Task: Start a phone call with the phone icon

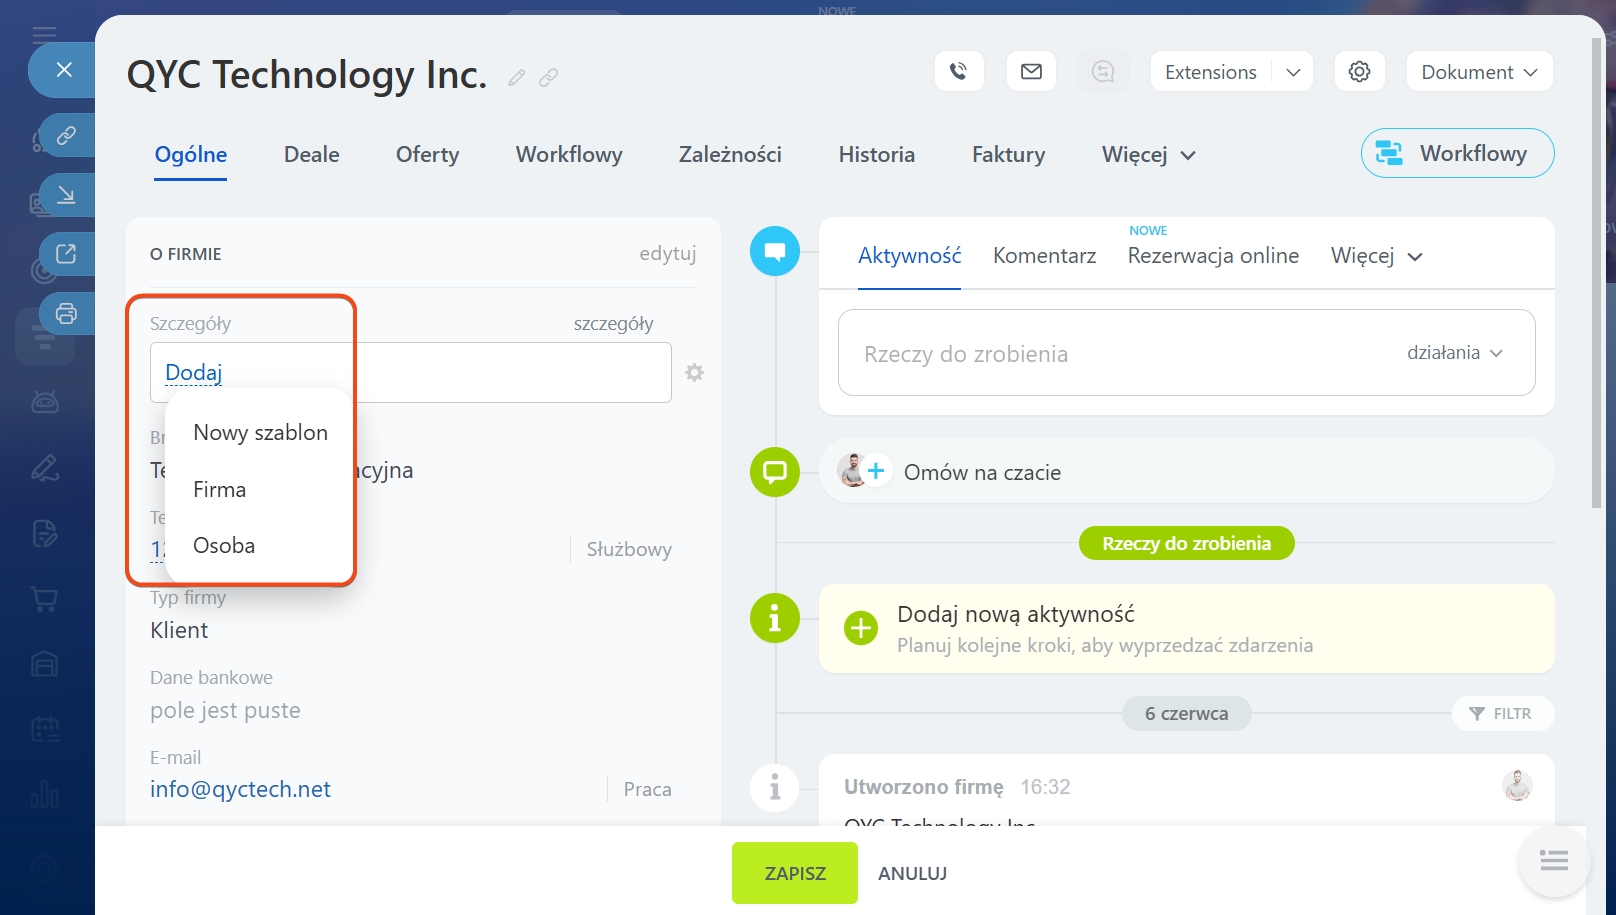Action: point(959,71)
